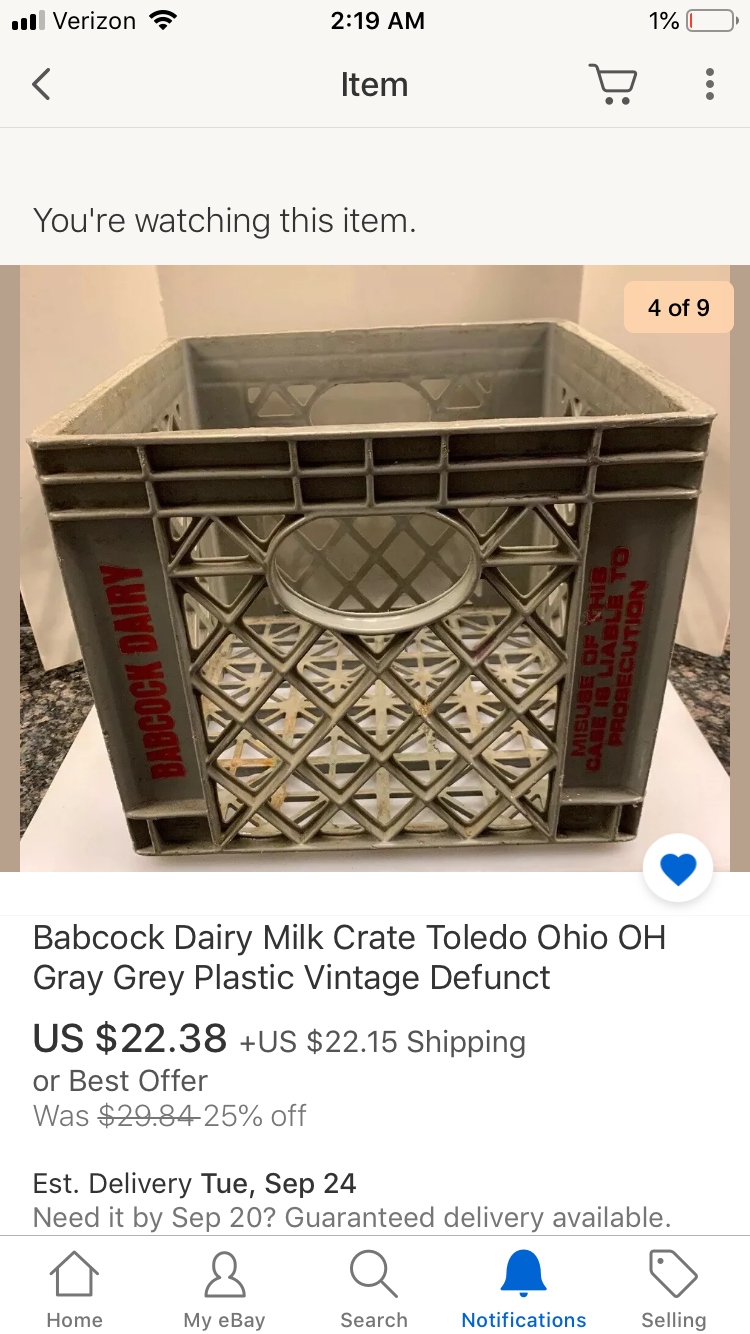Toggle the blue heart watch button
Image resolution: width=750 pixels, height=1334 pixels.
point(678,869)
